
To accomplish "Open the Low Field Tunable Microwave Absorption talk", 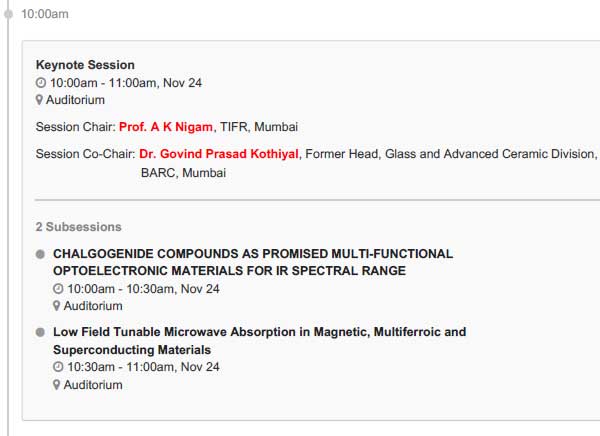I will (259, 341).
